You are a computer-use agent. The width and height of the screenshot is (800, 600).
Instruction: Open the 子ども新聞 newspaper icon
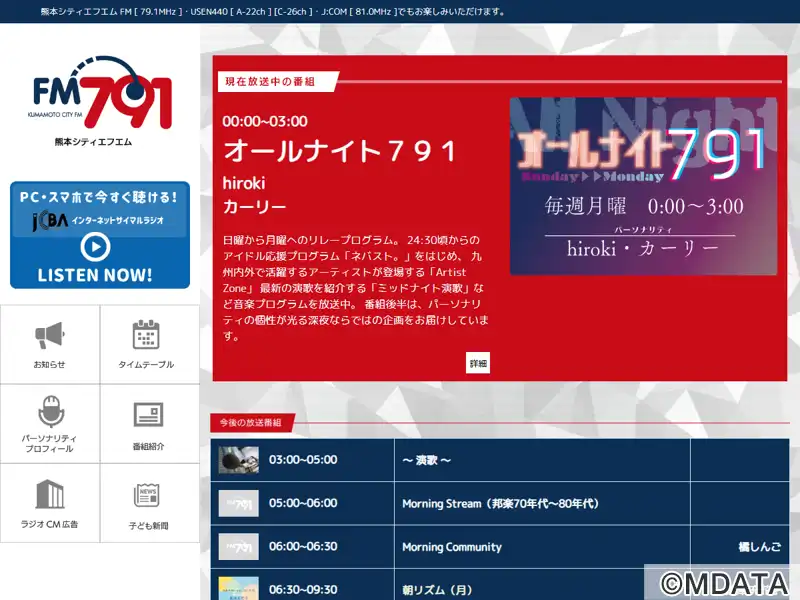[147, 495]
